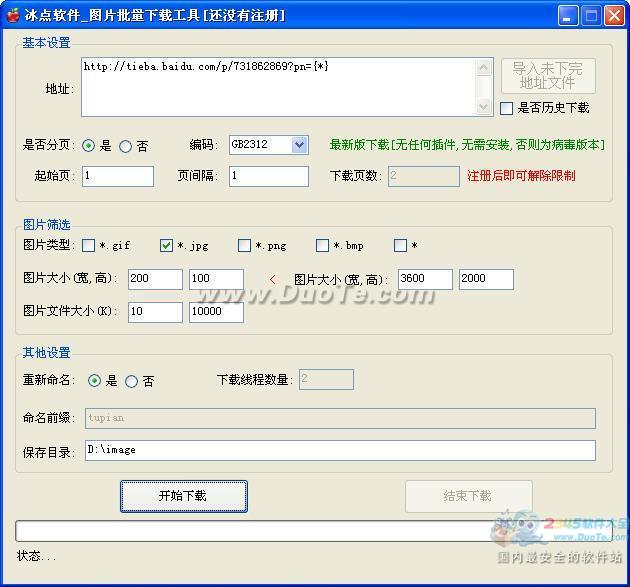This screenshot has height=587, width=630.
Task: Click the 基本设置 group label
Action: point(46,43)
